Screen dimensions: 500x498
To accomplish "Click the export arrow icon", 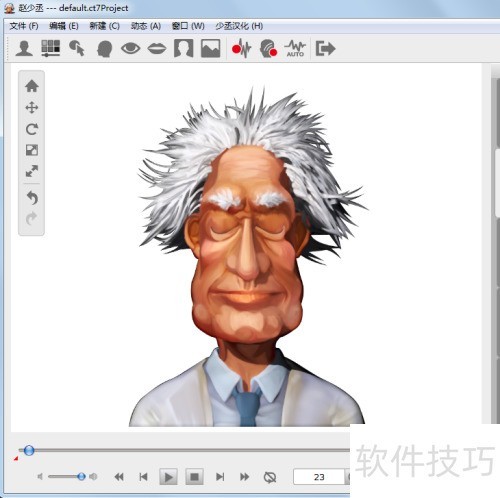I will 325,49.
